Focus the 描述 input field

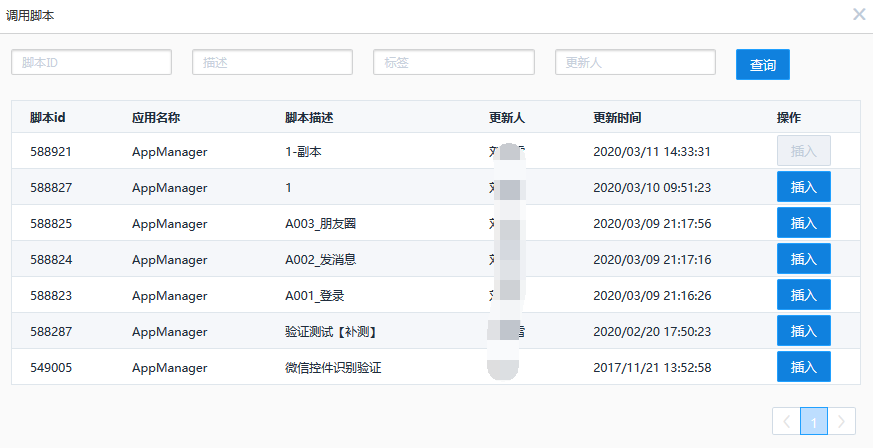pos(272,62)
